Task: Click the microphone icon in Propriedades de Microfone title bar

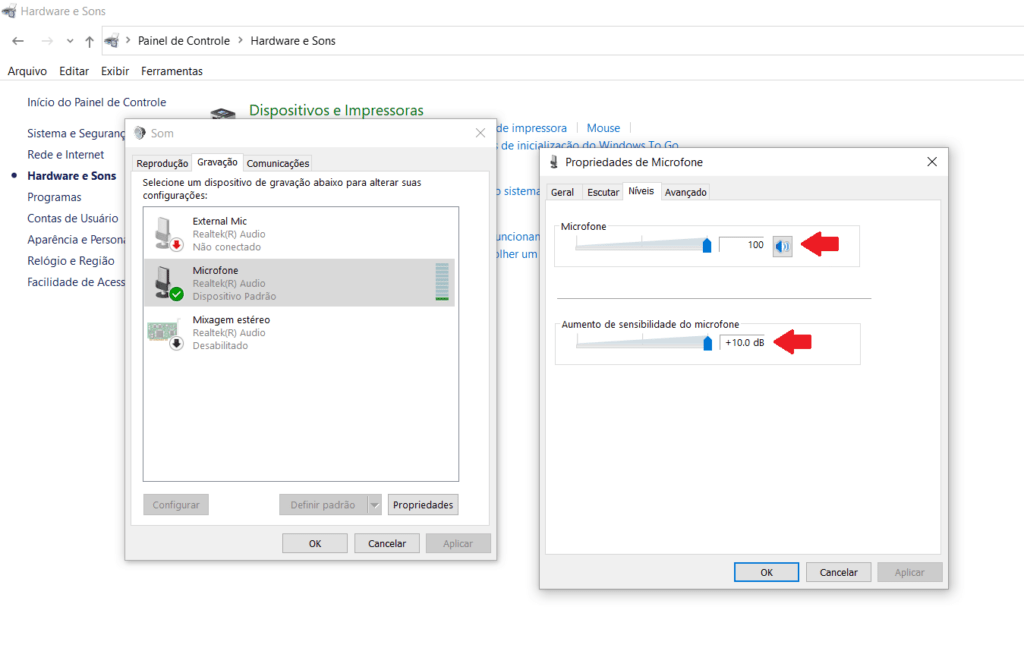Action: [x=556, y=161]
